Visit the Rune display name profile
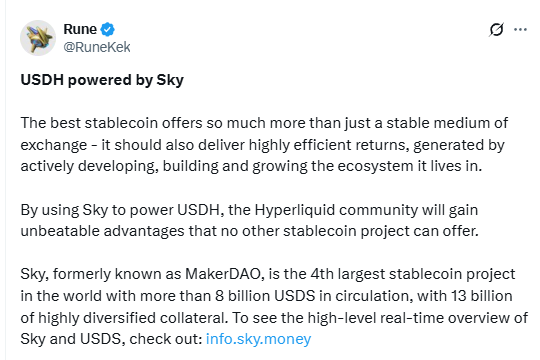The width and height of the screenshot is (540, 360). 80,29
